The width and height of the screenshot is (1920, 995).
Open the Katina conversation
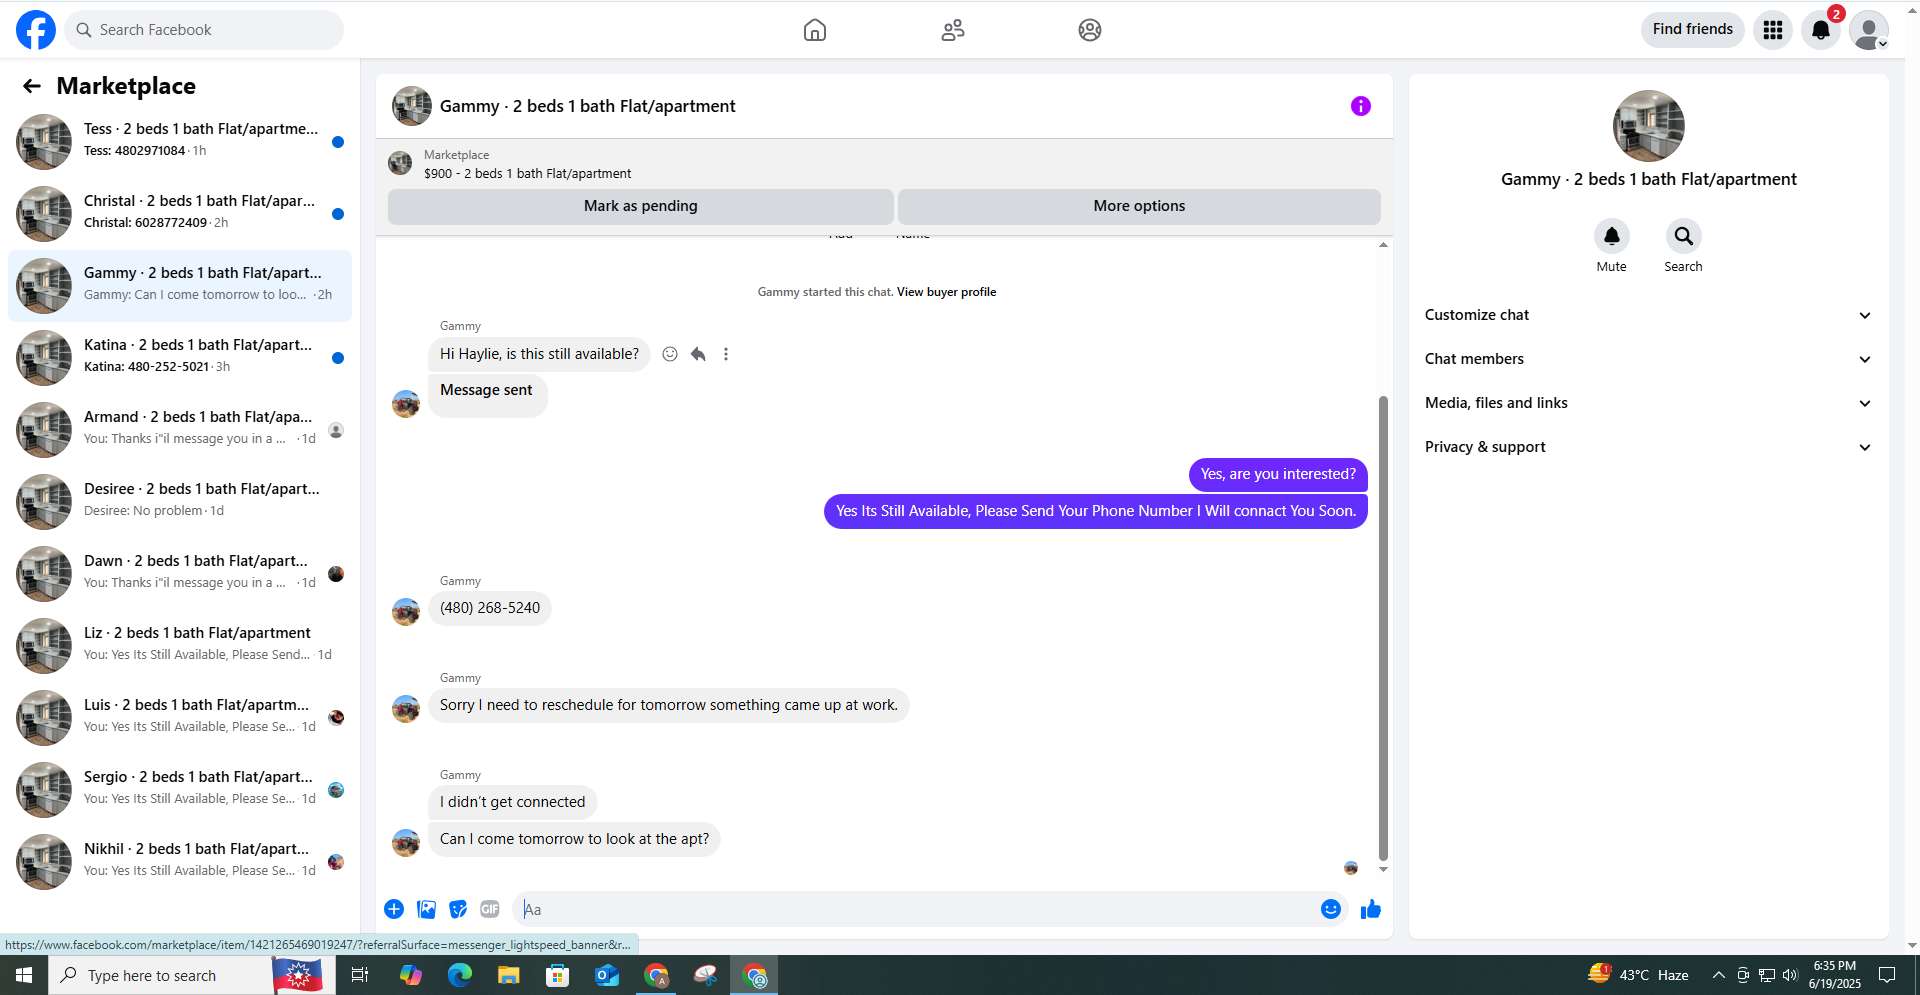pos(180,358)
